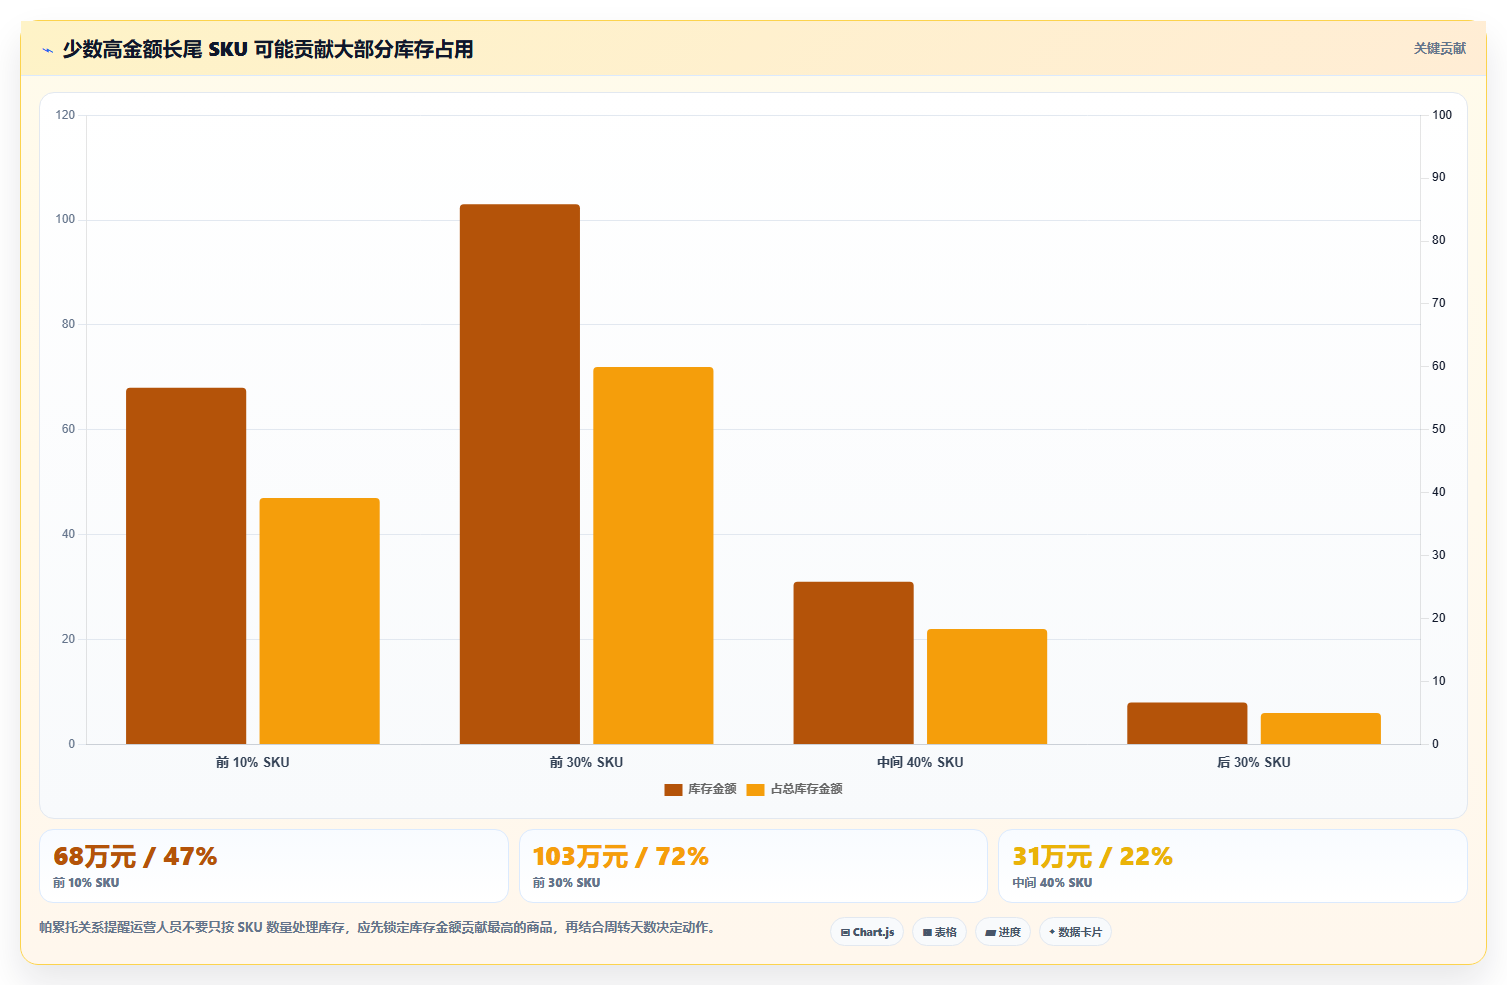Click the 68万元 / 47% data card value
1507x985 pixels.
pos(135,857)
